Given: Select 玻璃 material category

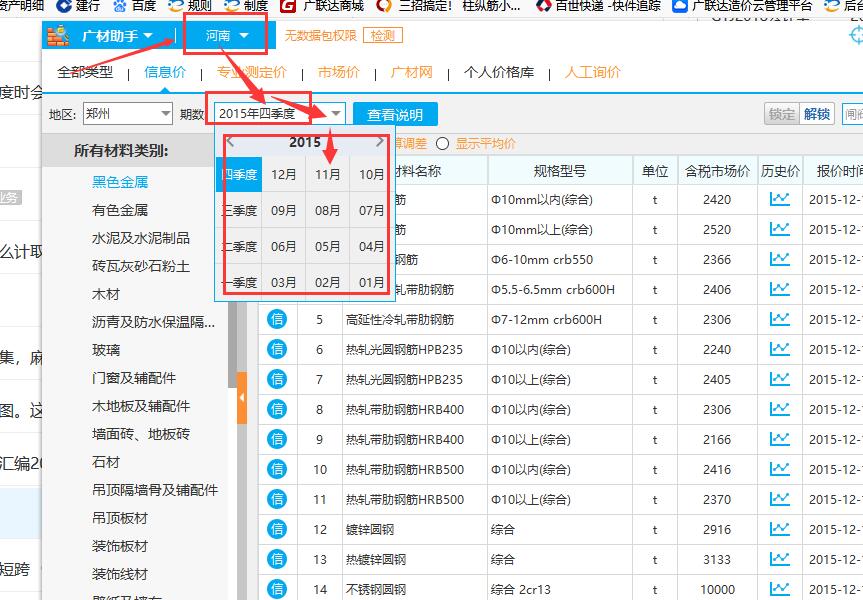Looking at the screenshot, I should pyautogui.click(x=106, y=350).
